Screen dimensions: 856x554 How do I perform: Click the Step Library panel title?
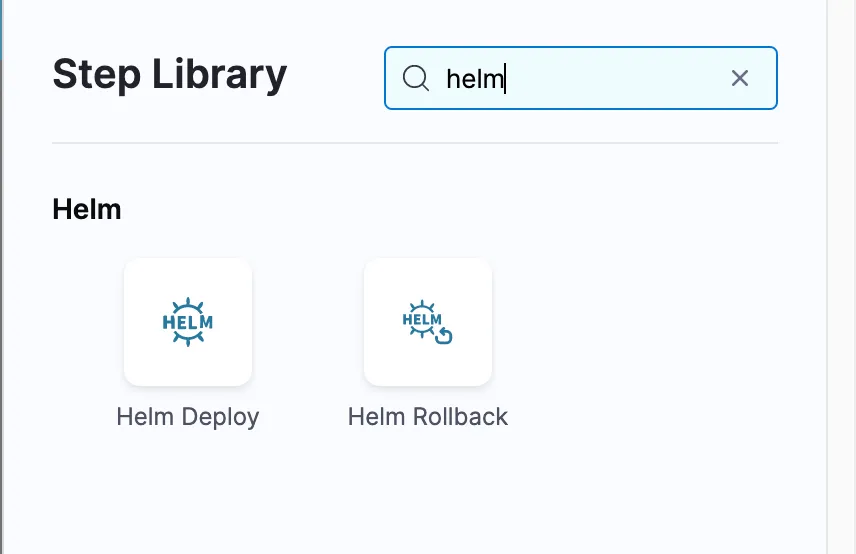point(169,74)
